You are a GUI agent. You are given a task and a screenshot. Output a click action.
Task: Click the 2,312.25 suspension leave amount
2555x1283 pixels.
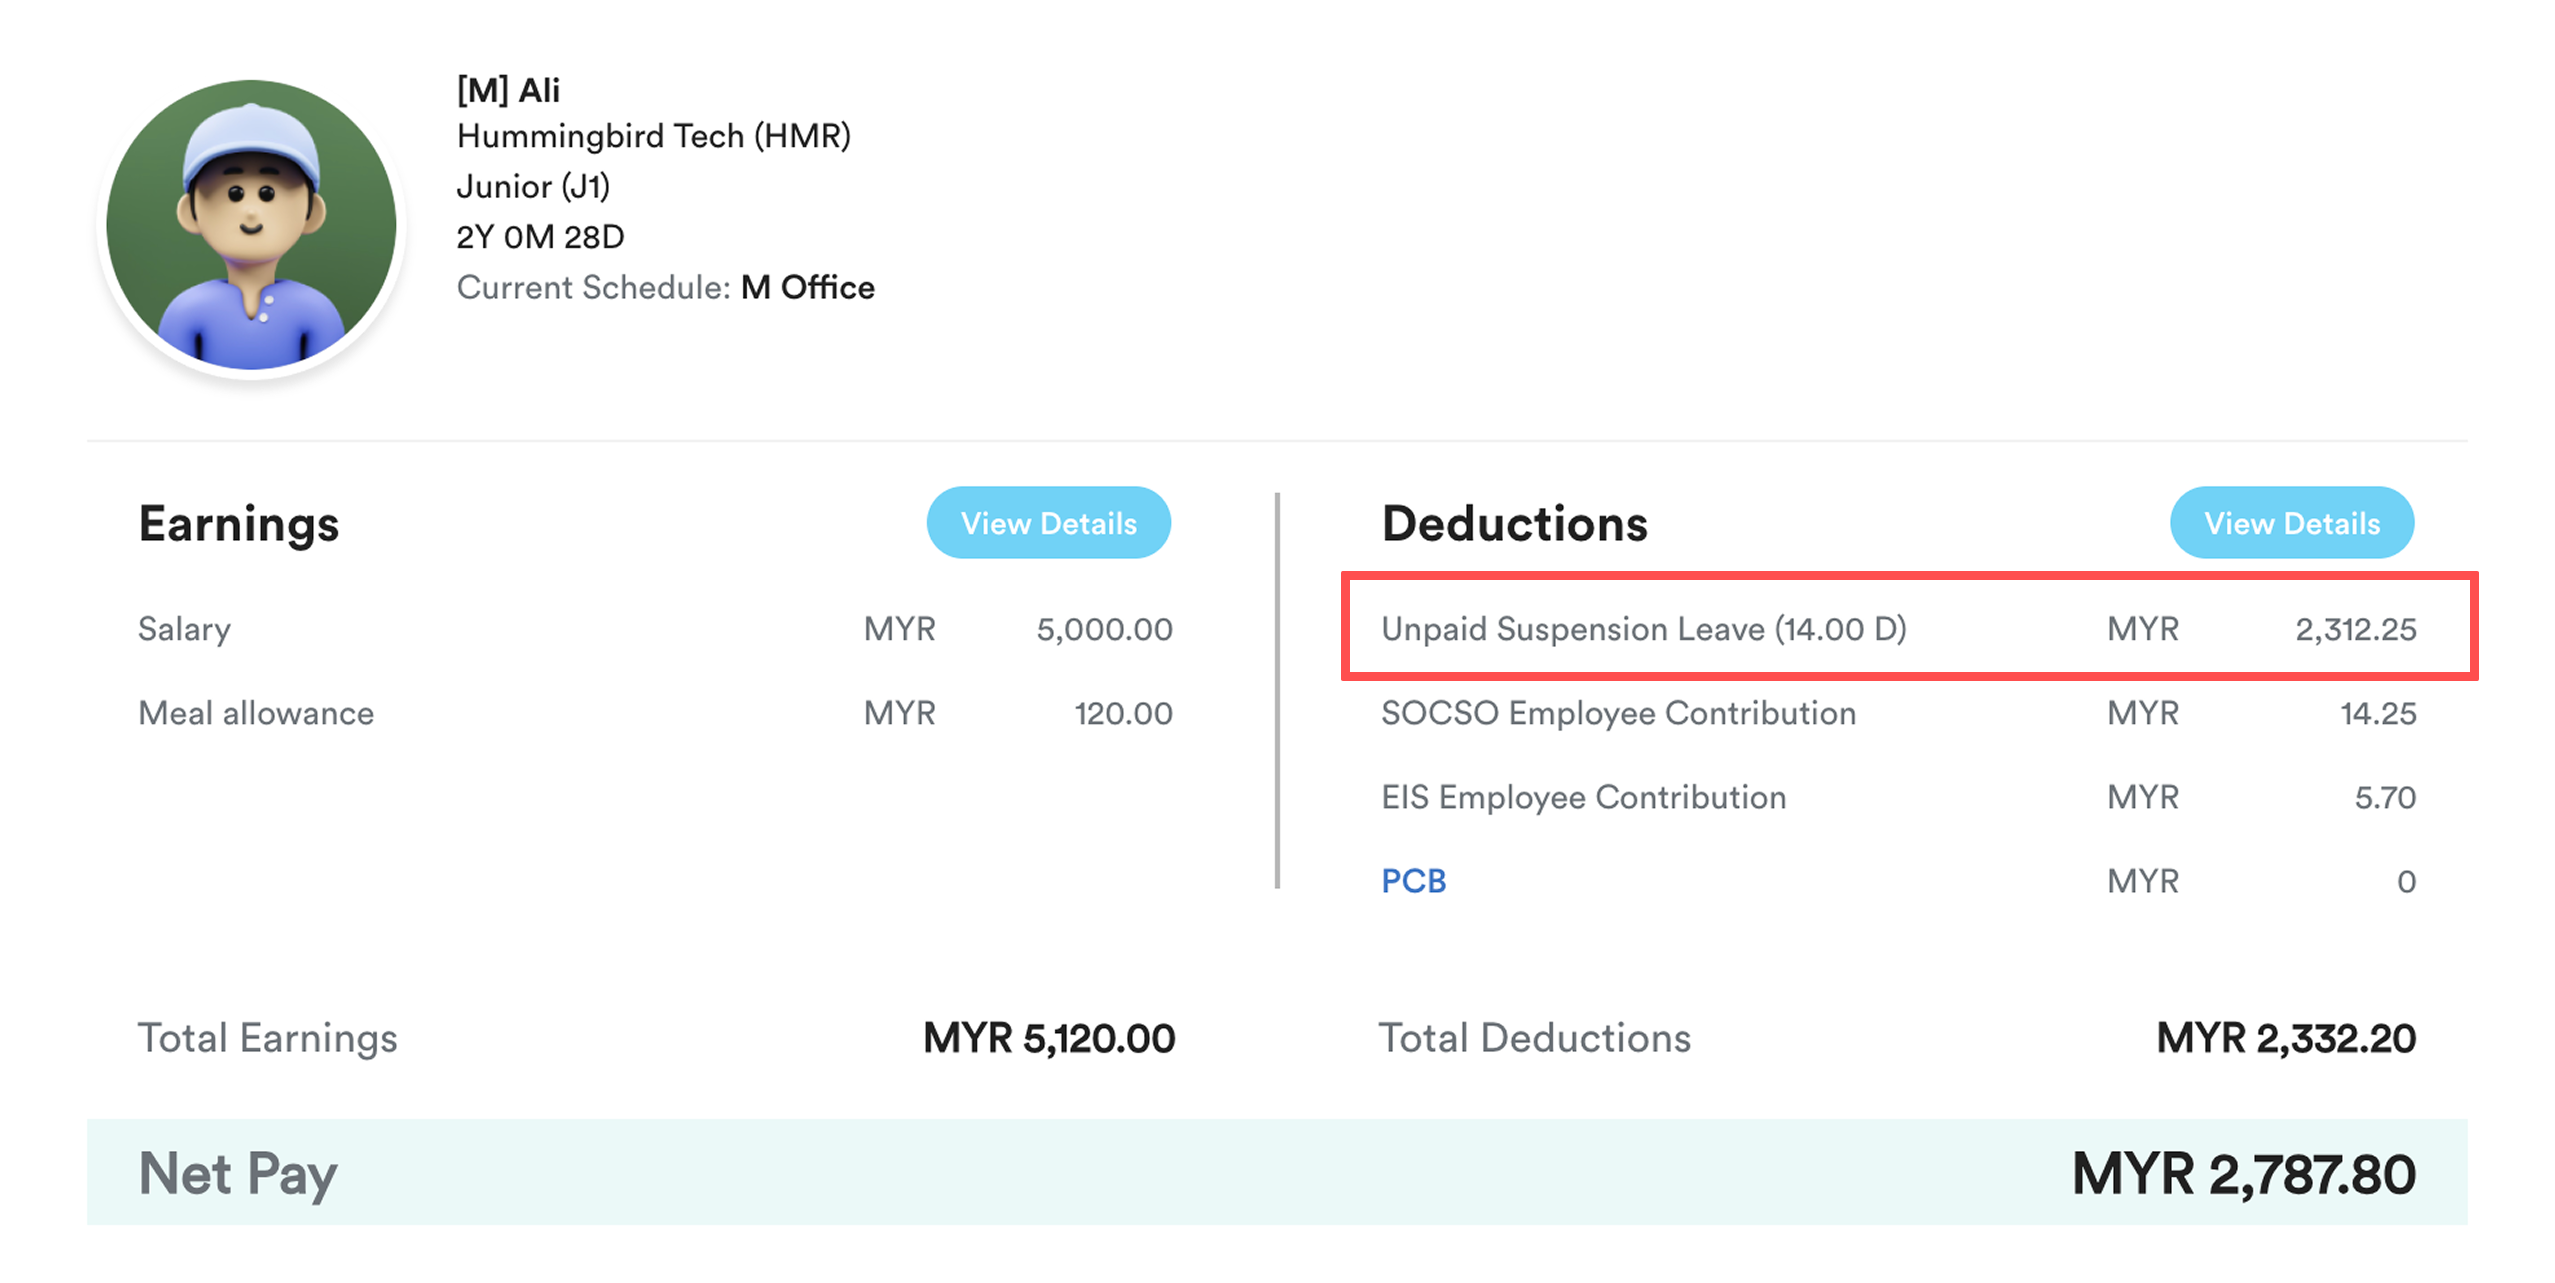(2354, 629)
